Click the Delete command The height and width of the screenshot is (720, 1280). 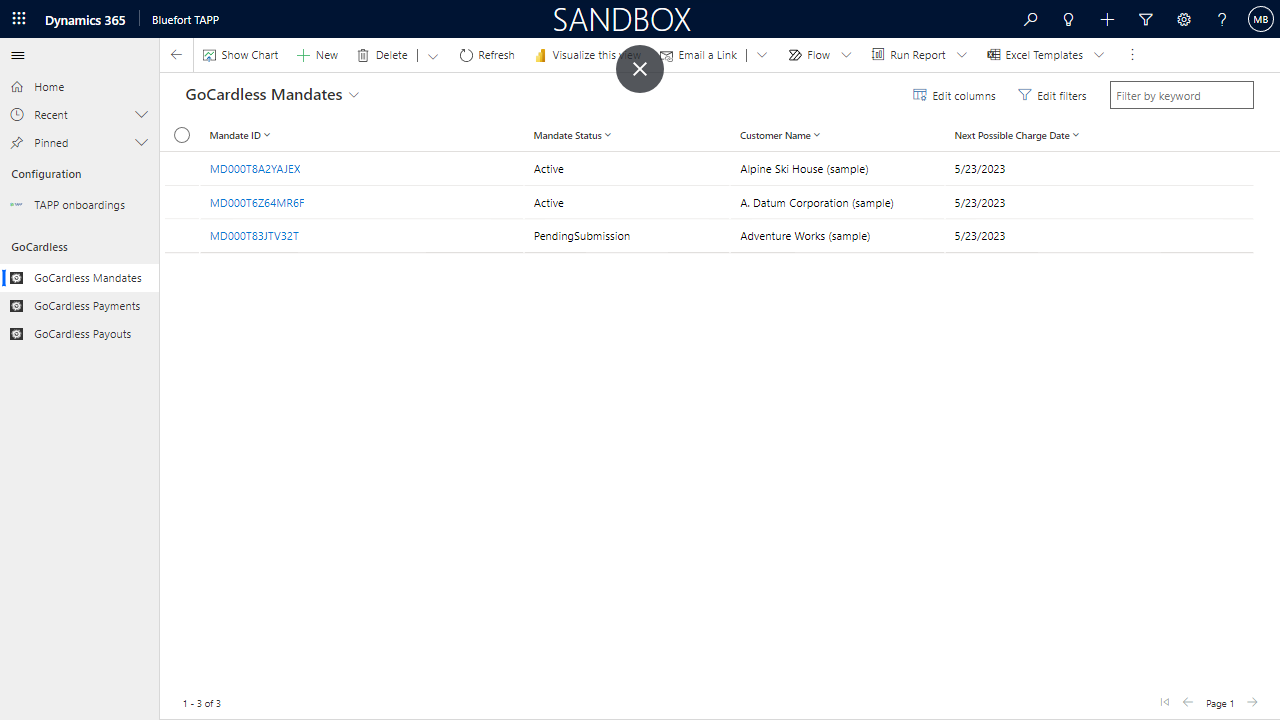[382, 55]
